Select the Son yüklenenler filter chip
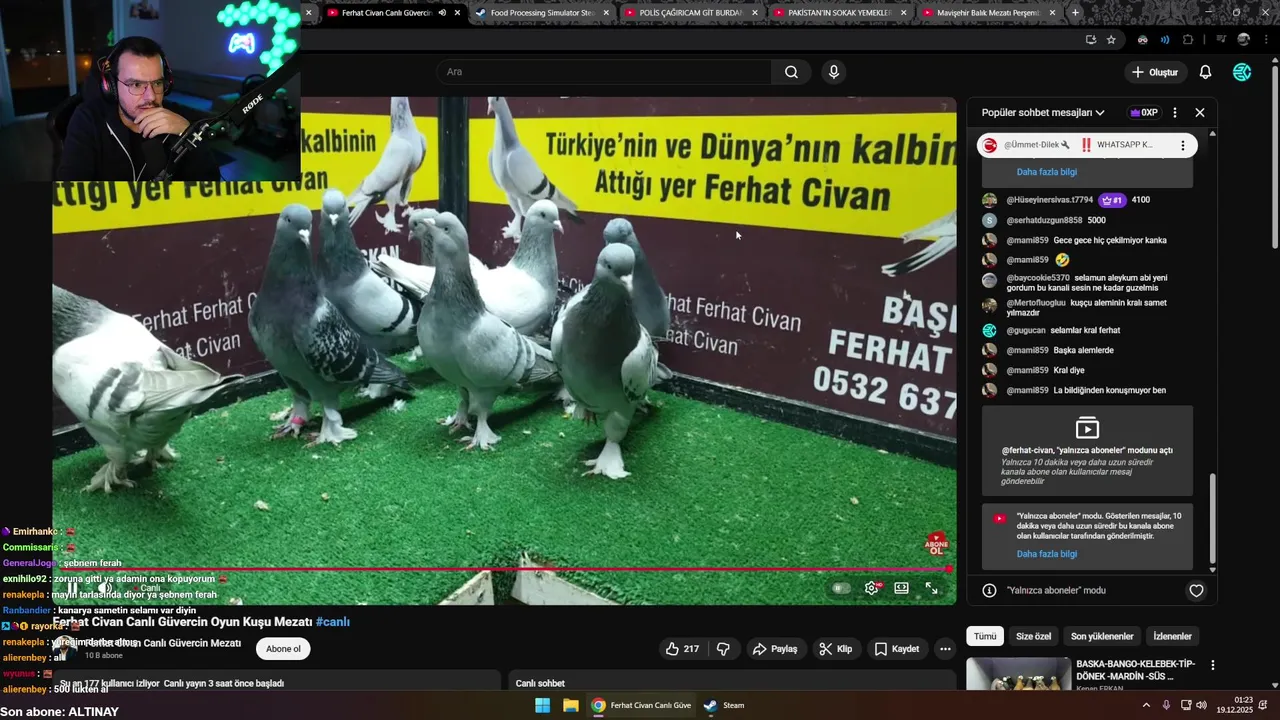Image resolution: width=1280 pixels, height=720 pixels. tap(1102, 636)
